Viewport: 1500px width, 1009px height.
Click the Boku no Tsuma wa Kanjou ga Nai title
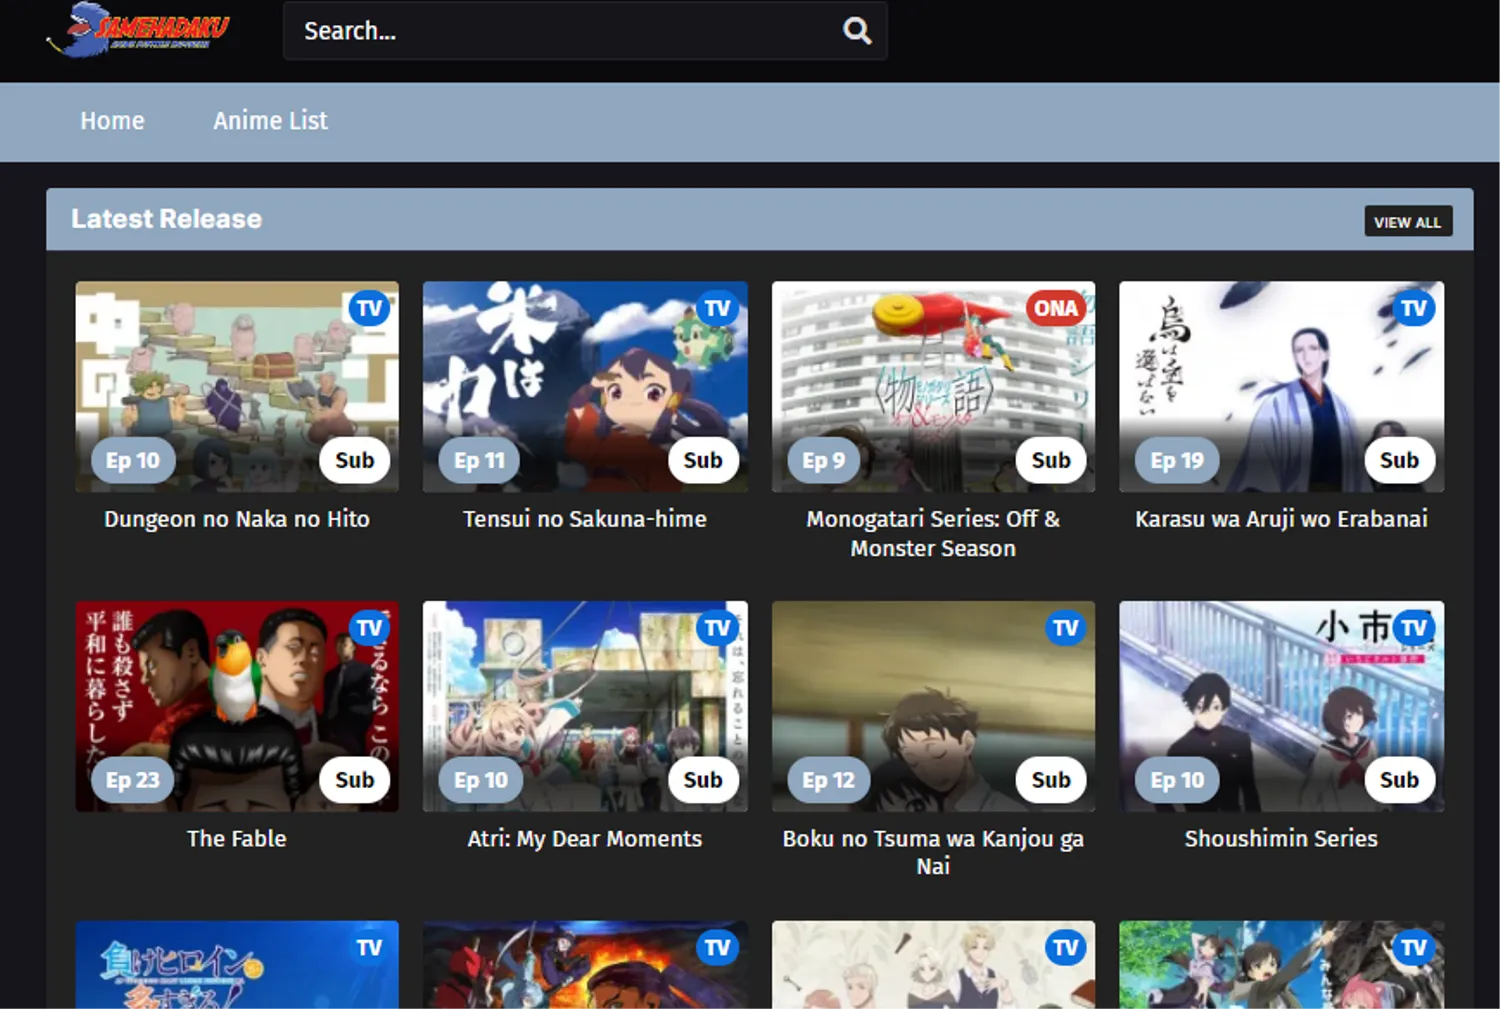pyautogui.click(x=933, y=853)
